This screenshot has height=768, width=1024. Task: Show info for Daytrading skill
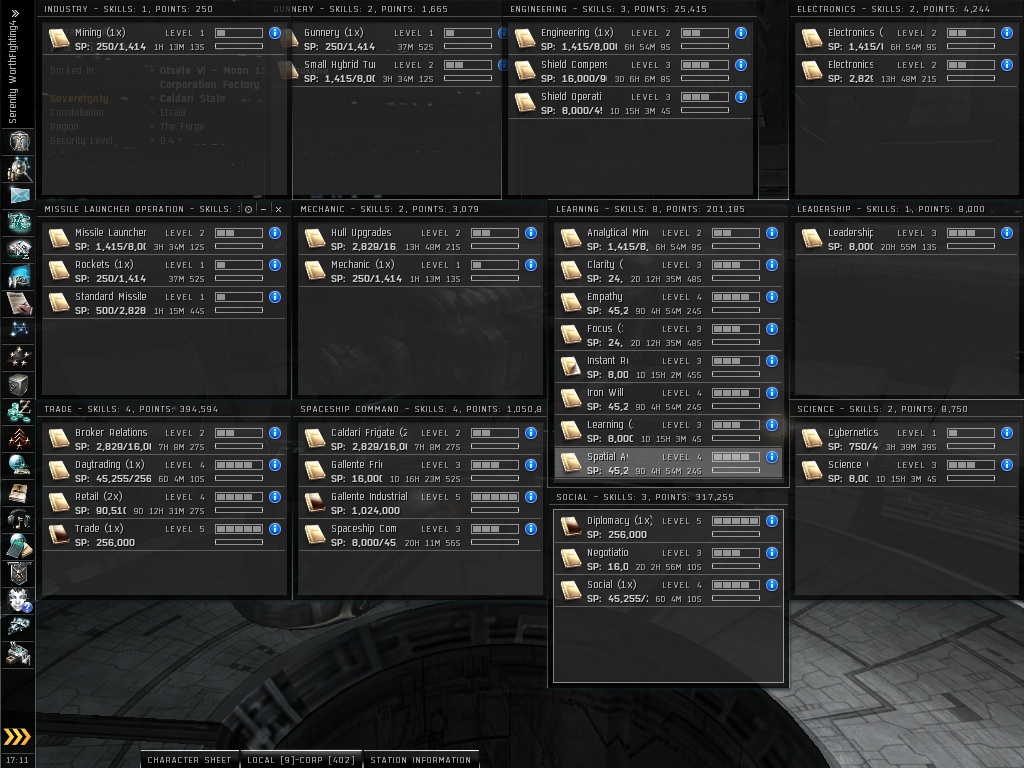click(275, 464)
